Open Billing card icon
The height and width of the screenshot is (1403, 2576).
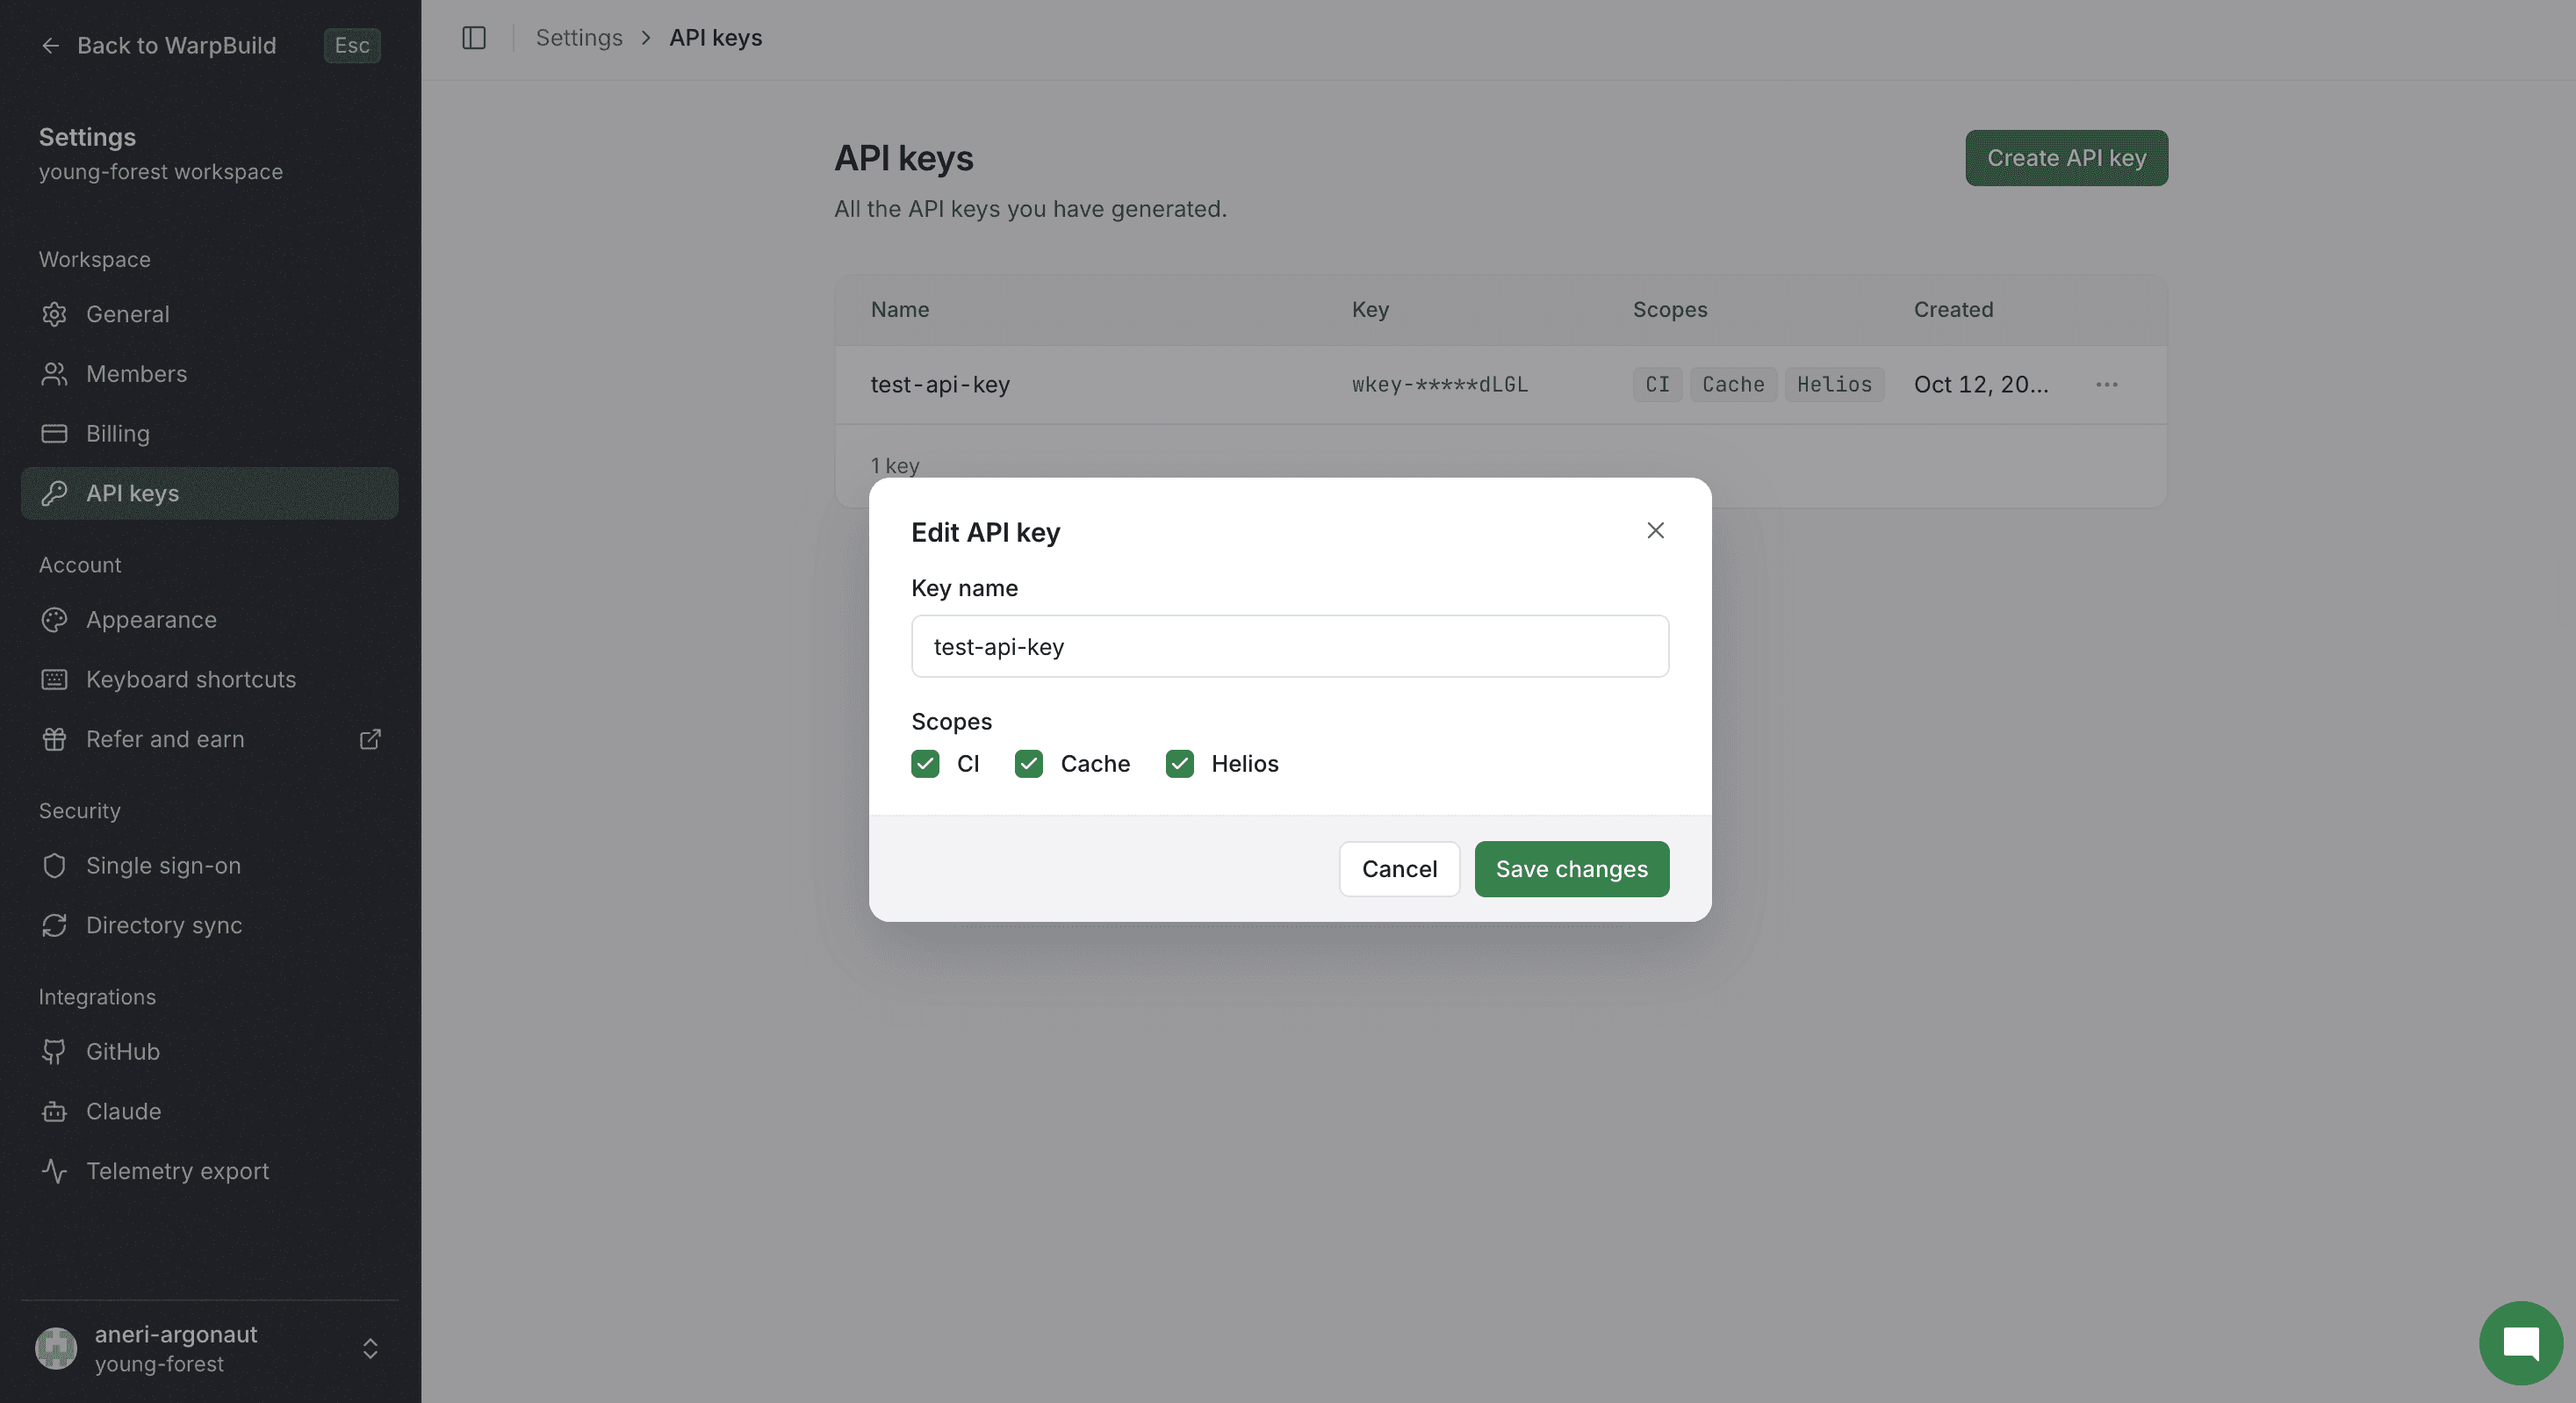(54, 434)
